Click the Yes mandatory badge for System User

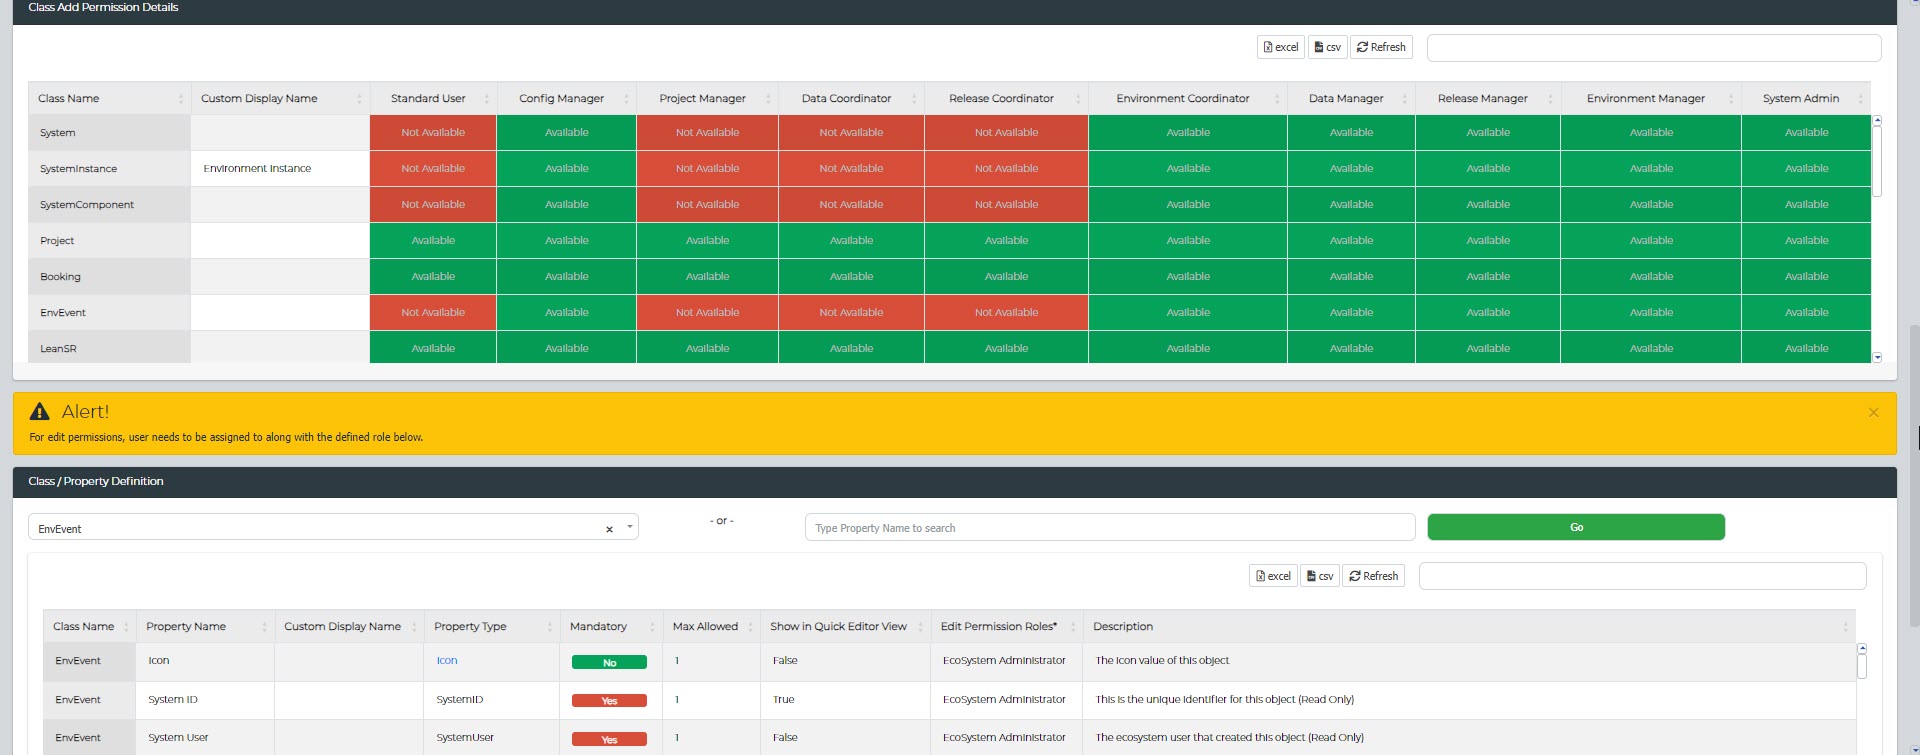(x=609, y=739)
